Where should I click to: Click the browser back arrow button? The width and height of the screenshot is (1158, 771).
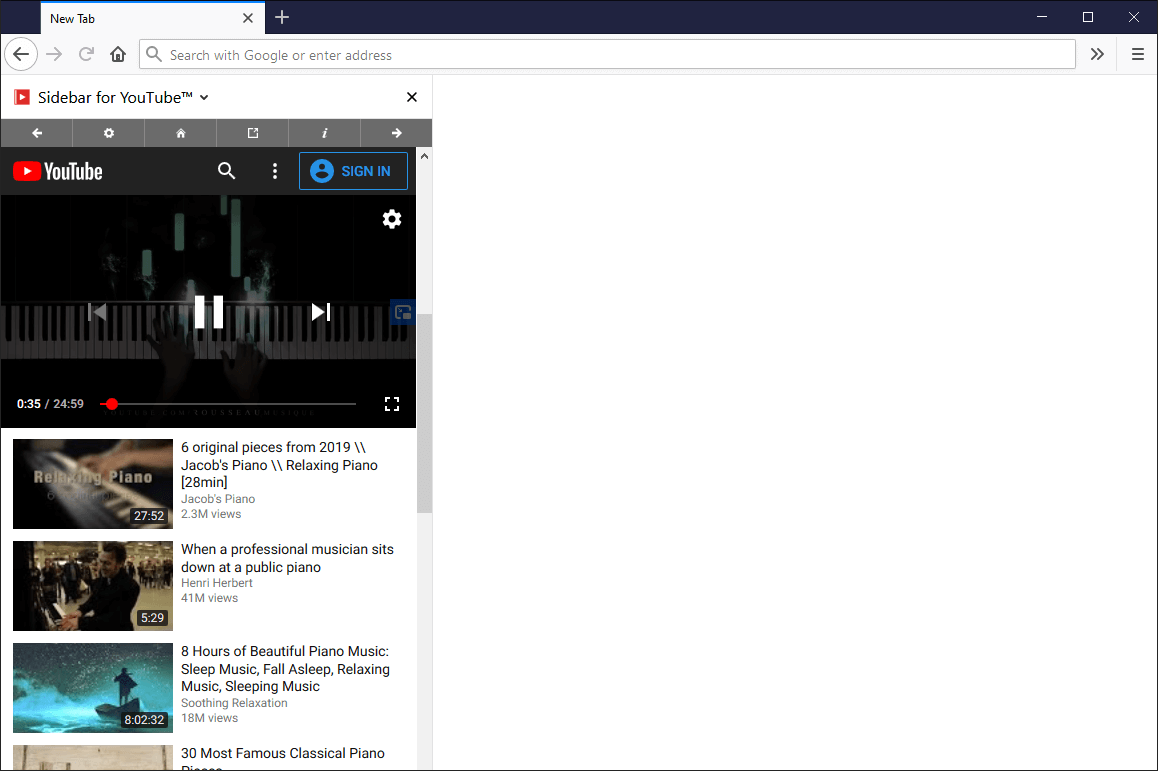21,55
